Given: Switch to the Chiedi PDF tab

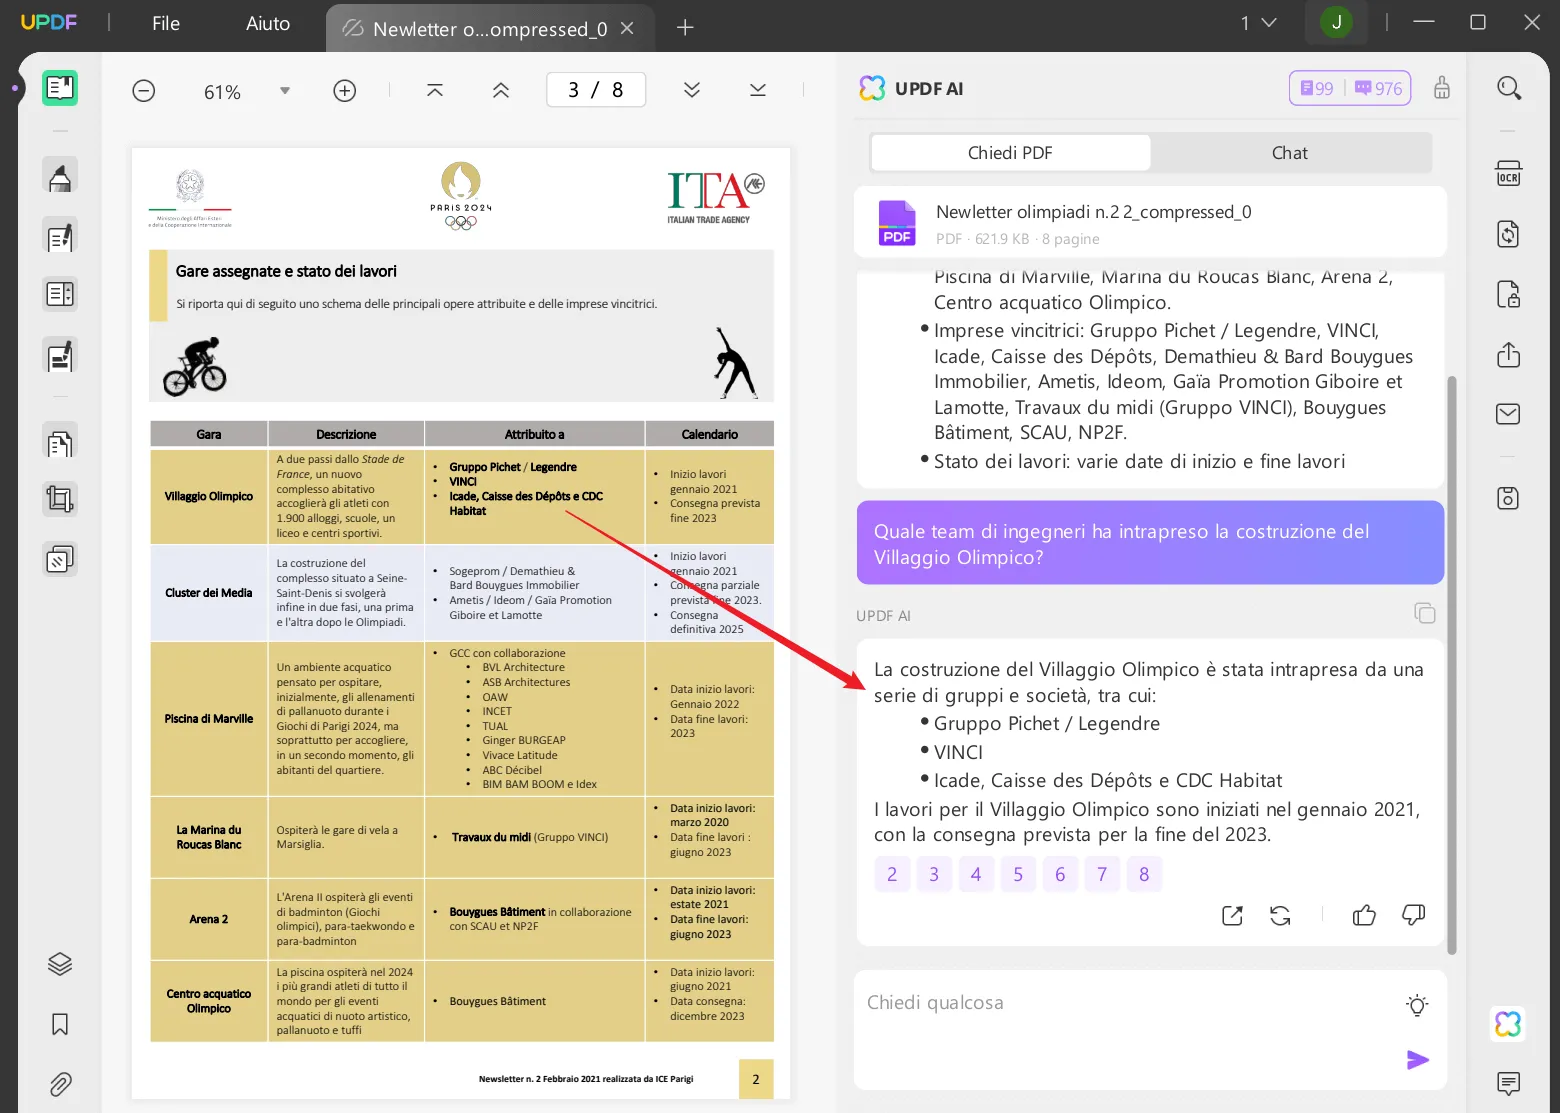Looking at the screenshot, I should pos(1011,153).
